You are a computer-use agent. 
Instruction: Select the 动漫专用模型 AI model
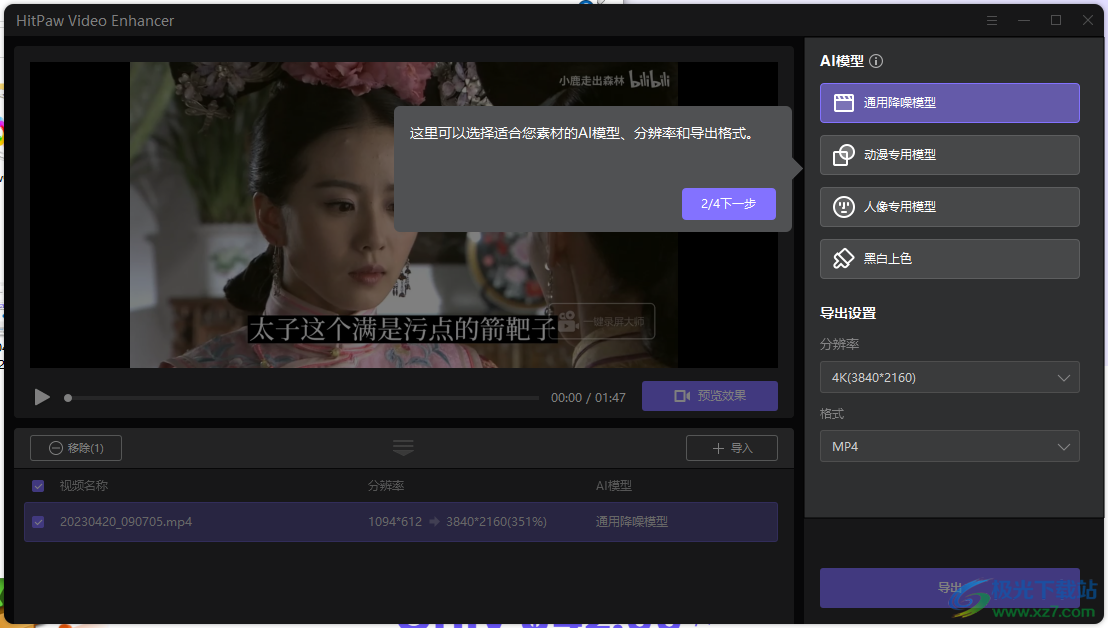click(x=949, y=155)
